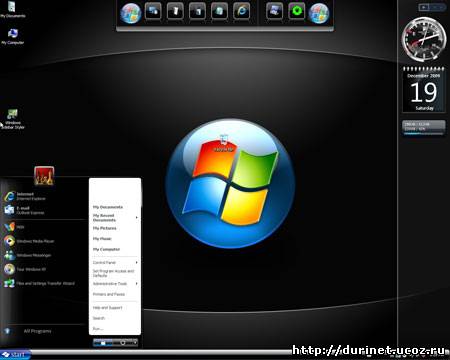This screenshot has width=450, height=360.
Task: Open Printers and Faxes
Action: [x=109, y=294]
